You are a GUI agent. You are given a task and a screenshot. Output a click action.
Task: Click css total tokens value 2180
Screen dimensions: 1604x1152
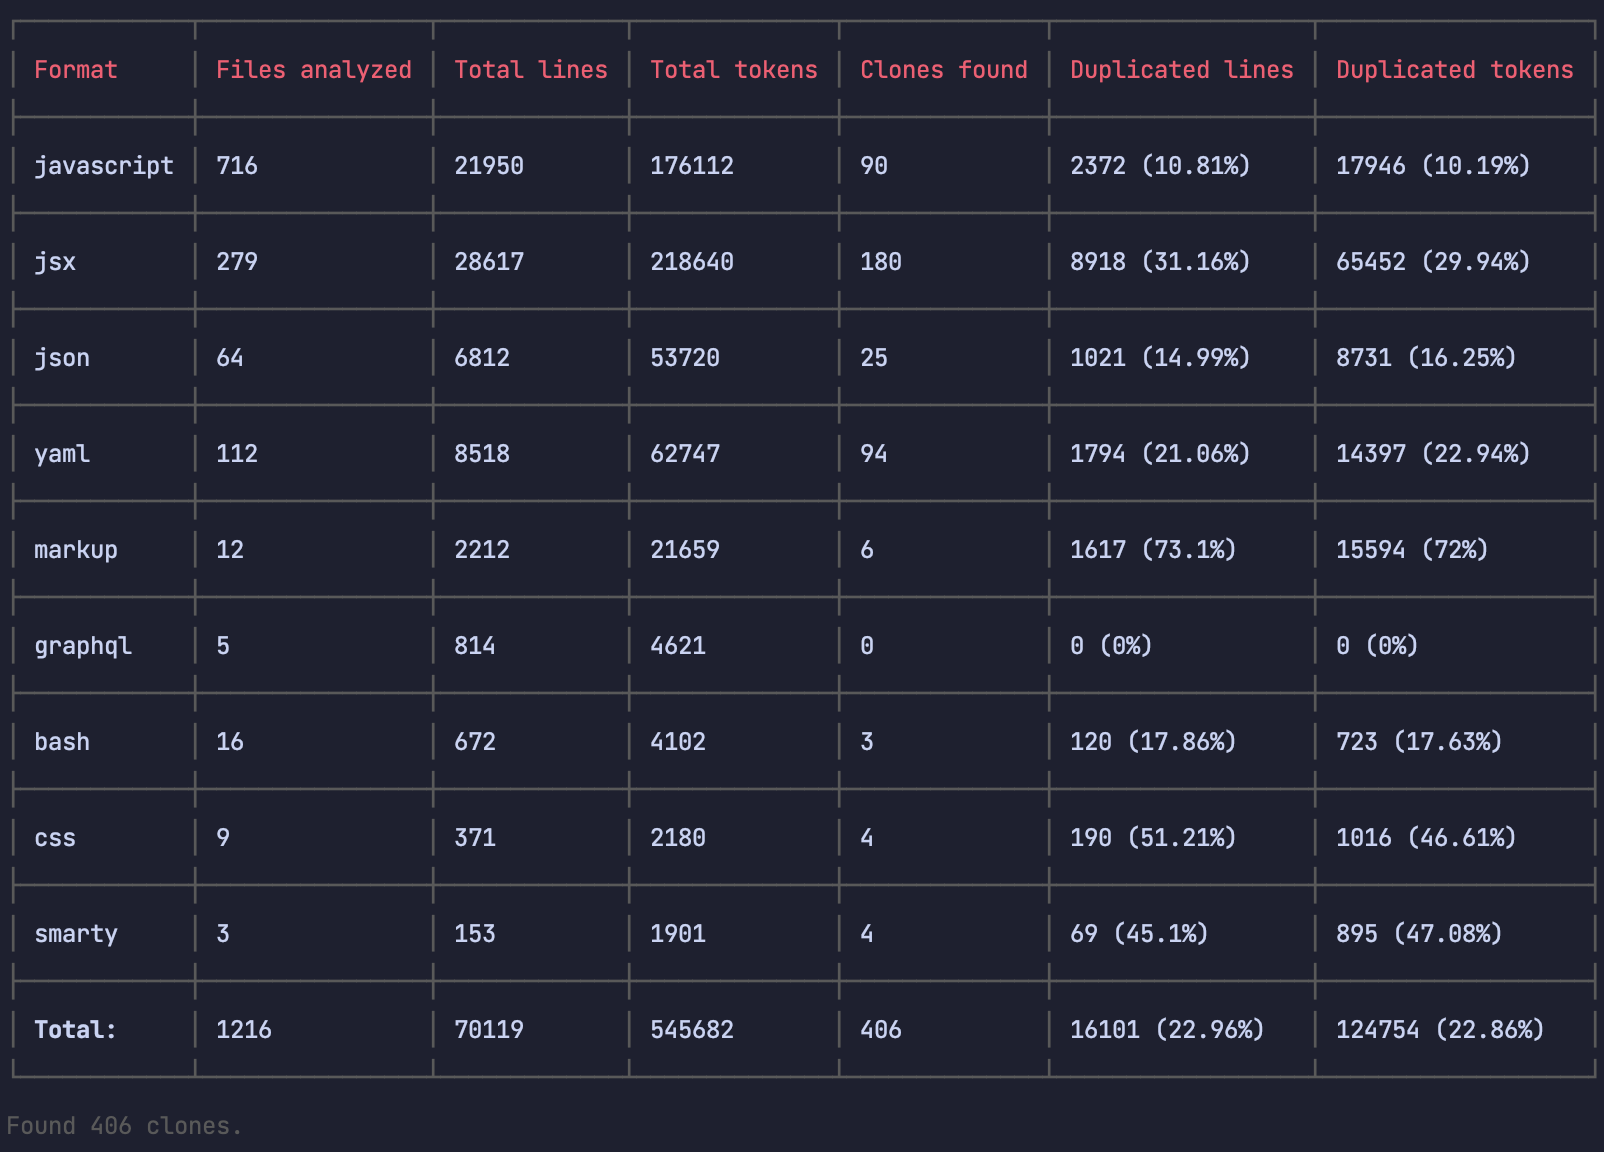point(678,838)
